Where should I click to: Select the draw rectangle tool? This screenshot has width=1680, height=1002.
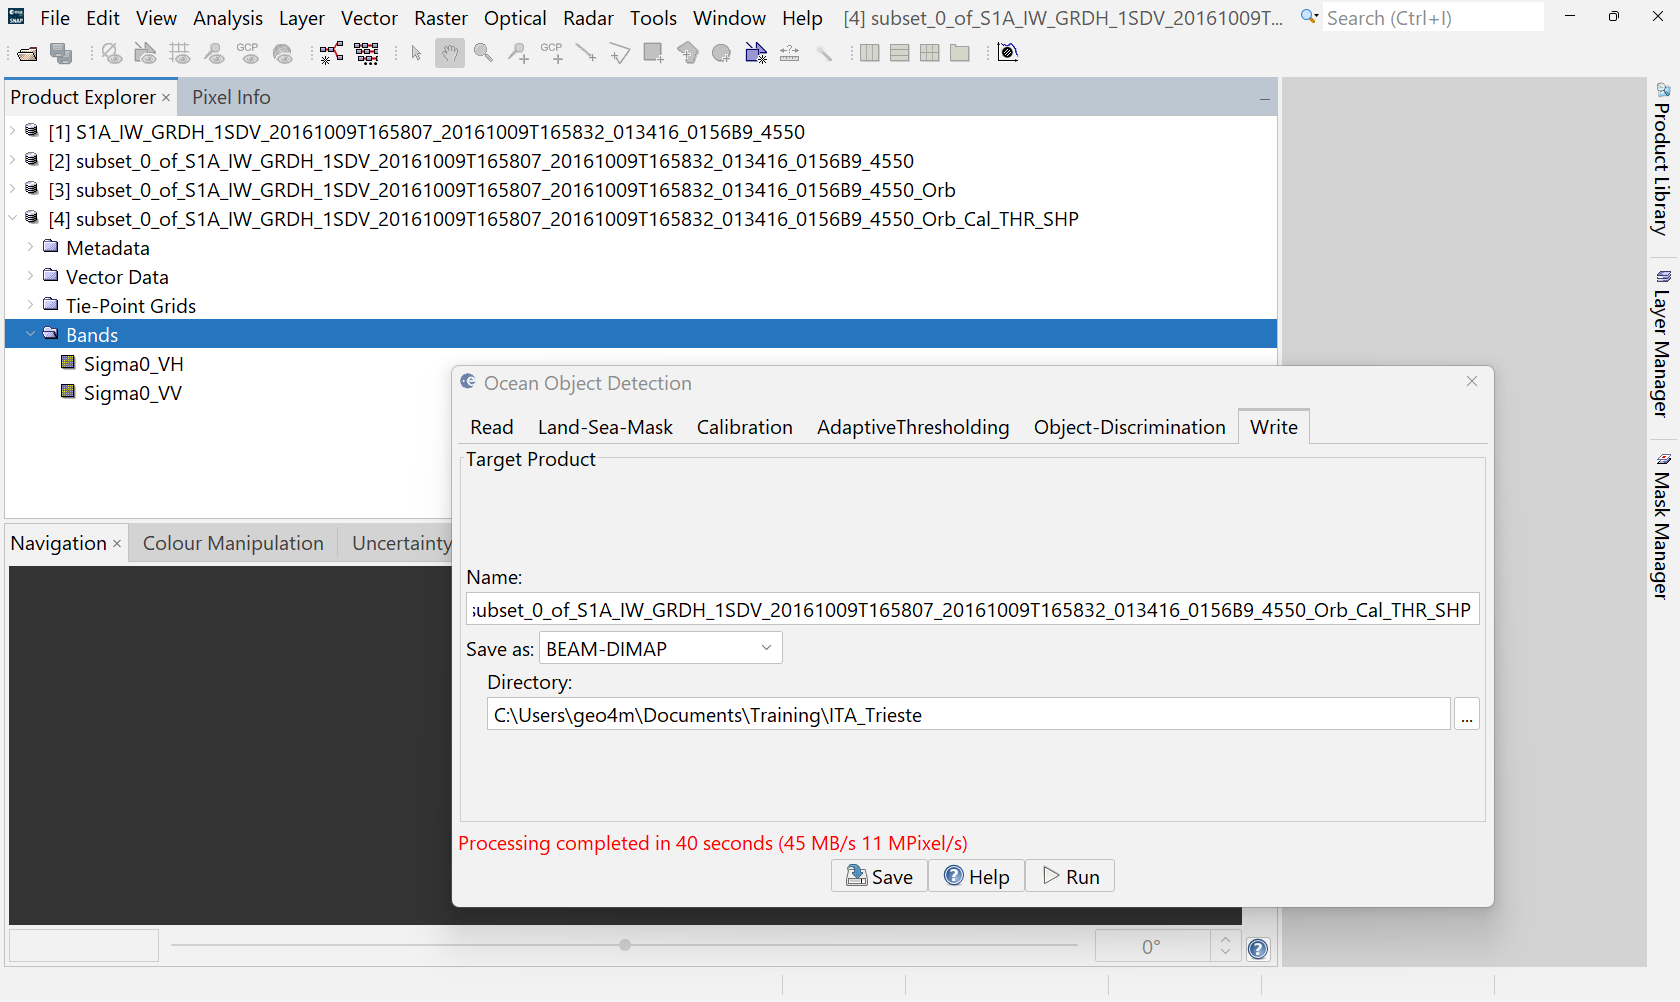coord(654,54)
